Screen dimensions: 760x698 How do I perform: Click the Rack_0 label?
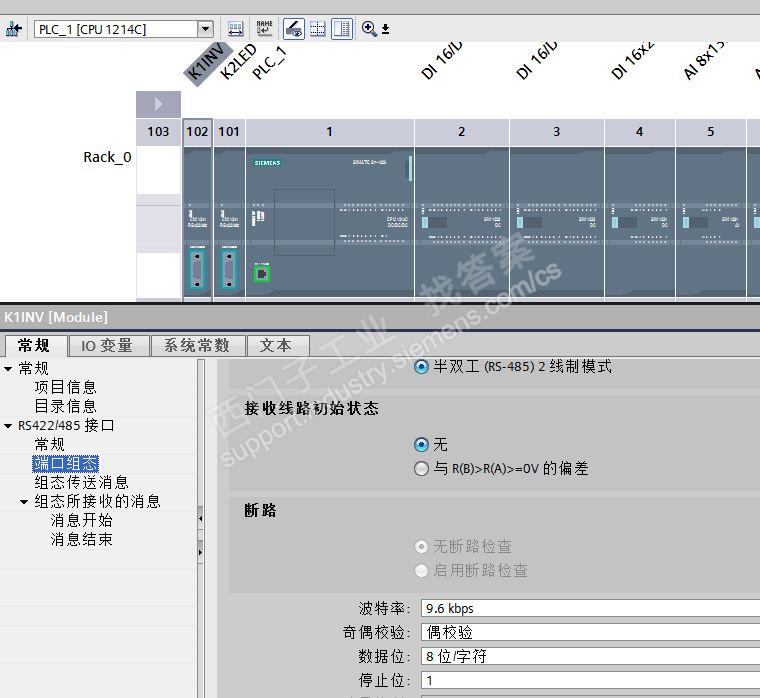[107, 157]
